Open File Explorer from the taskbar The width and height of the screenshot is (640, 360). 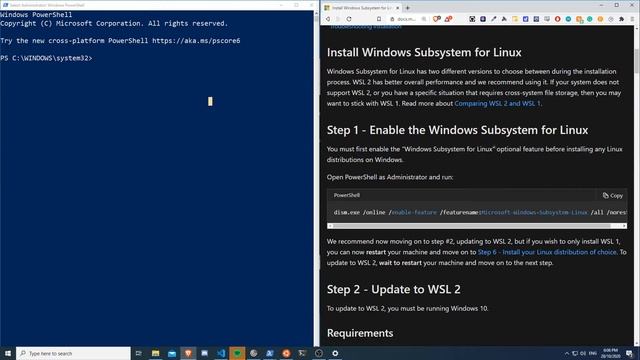tap(156, 353)
